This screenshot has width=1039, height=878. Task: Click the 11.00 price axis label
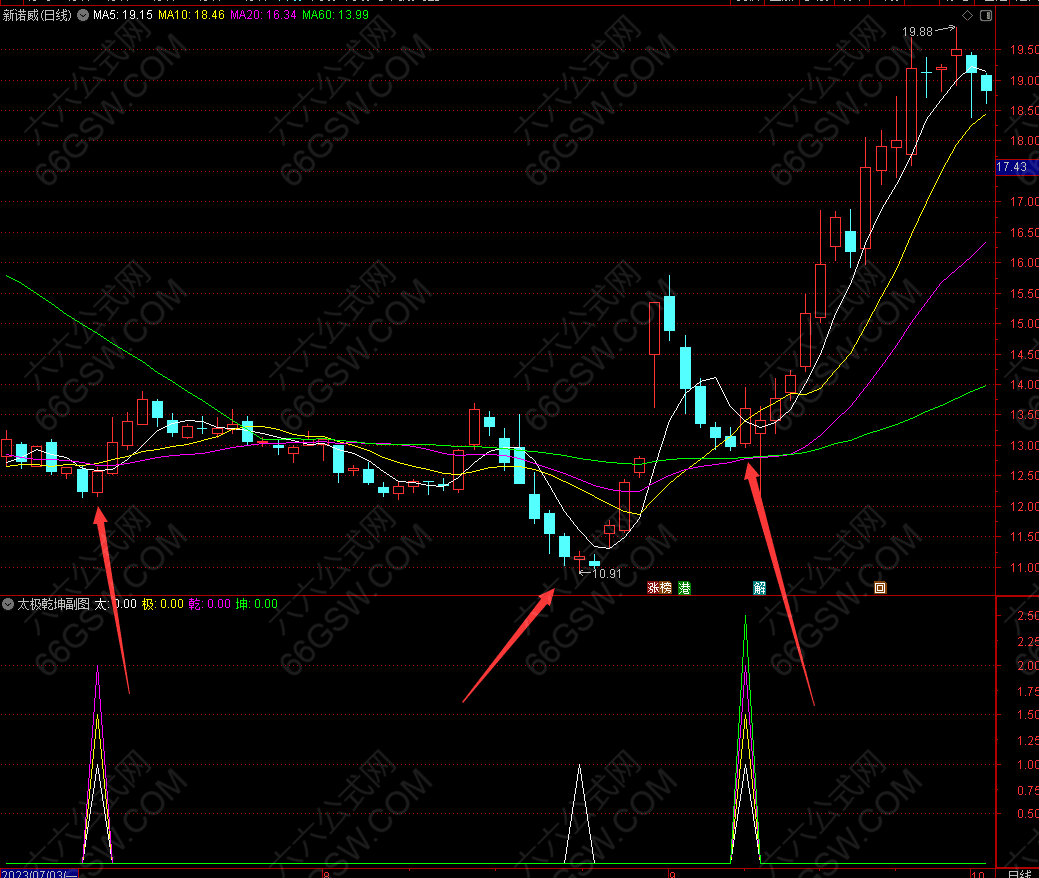click(x=1024, y=567)
